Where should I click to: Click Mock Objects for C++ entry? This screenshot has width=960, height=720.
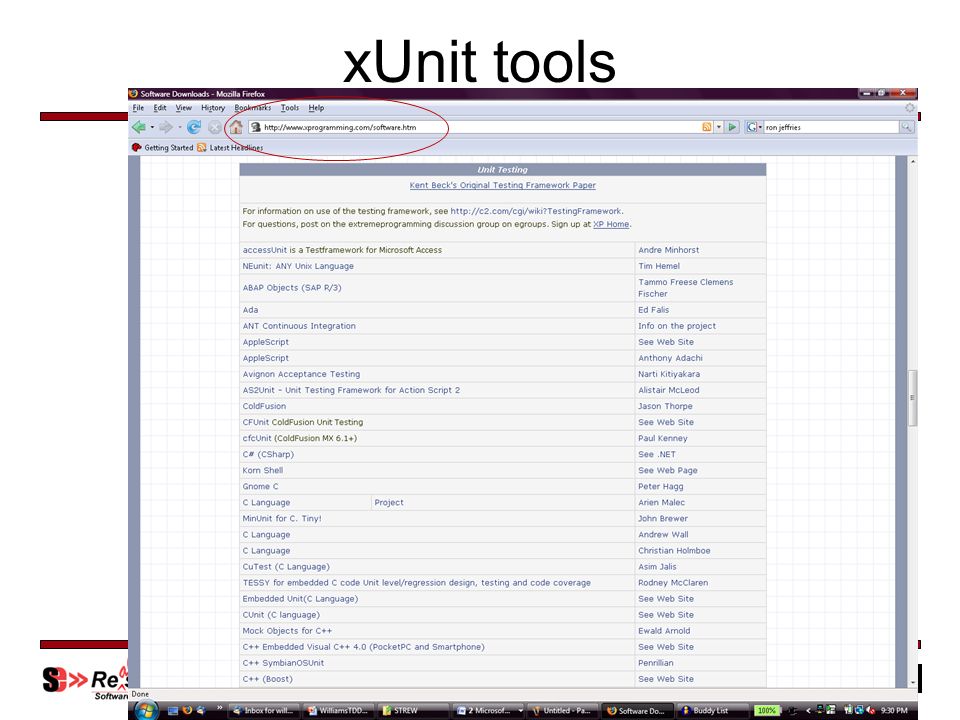(287, 631)
